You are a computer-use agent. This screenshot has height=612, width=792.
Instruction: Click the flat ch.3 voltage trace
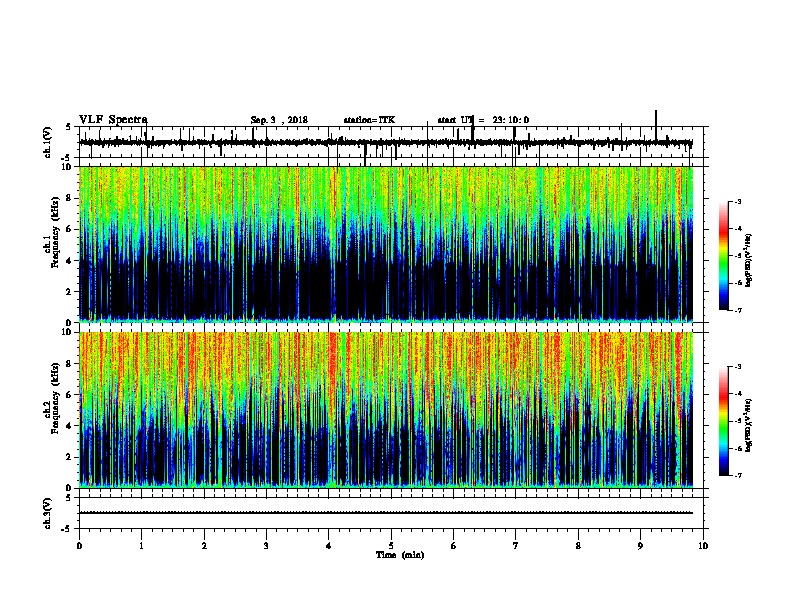click(386, 513)
